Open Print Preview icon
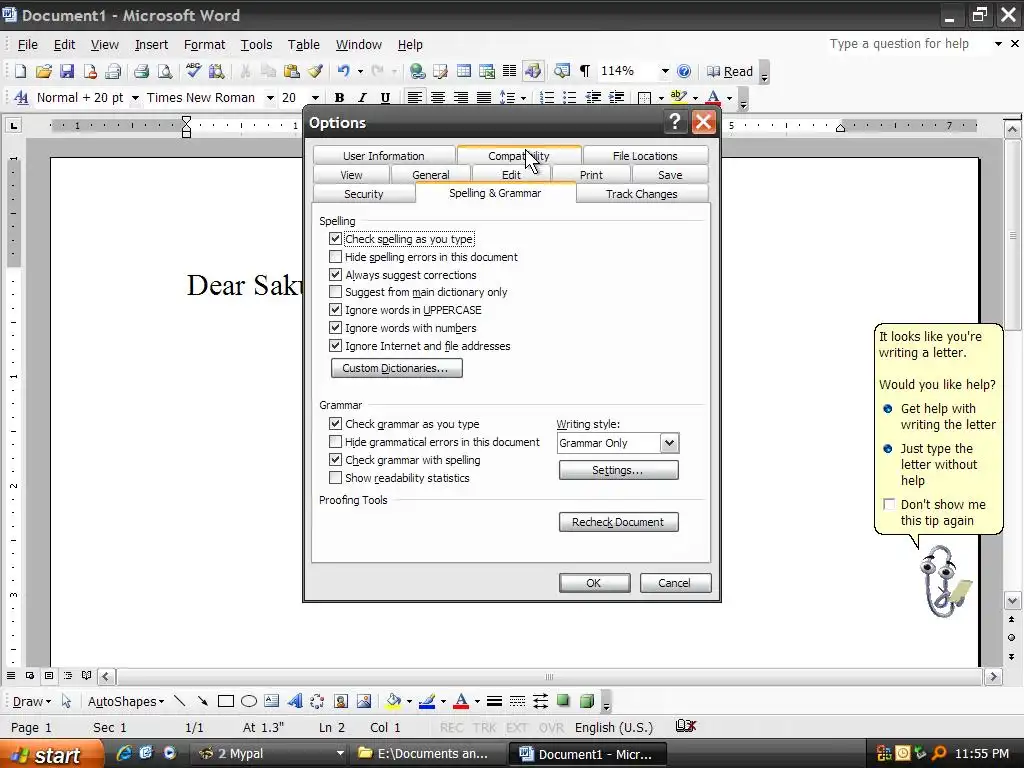1024x768 pixels. click(165, 71)
